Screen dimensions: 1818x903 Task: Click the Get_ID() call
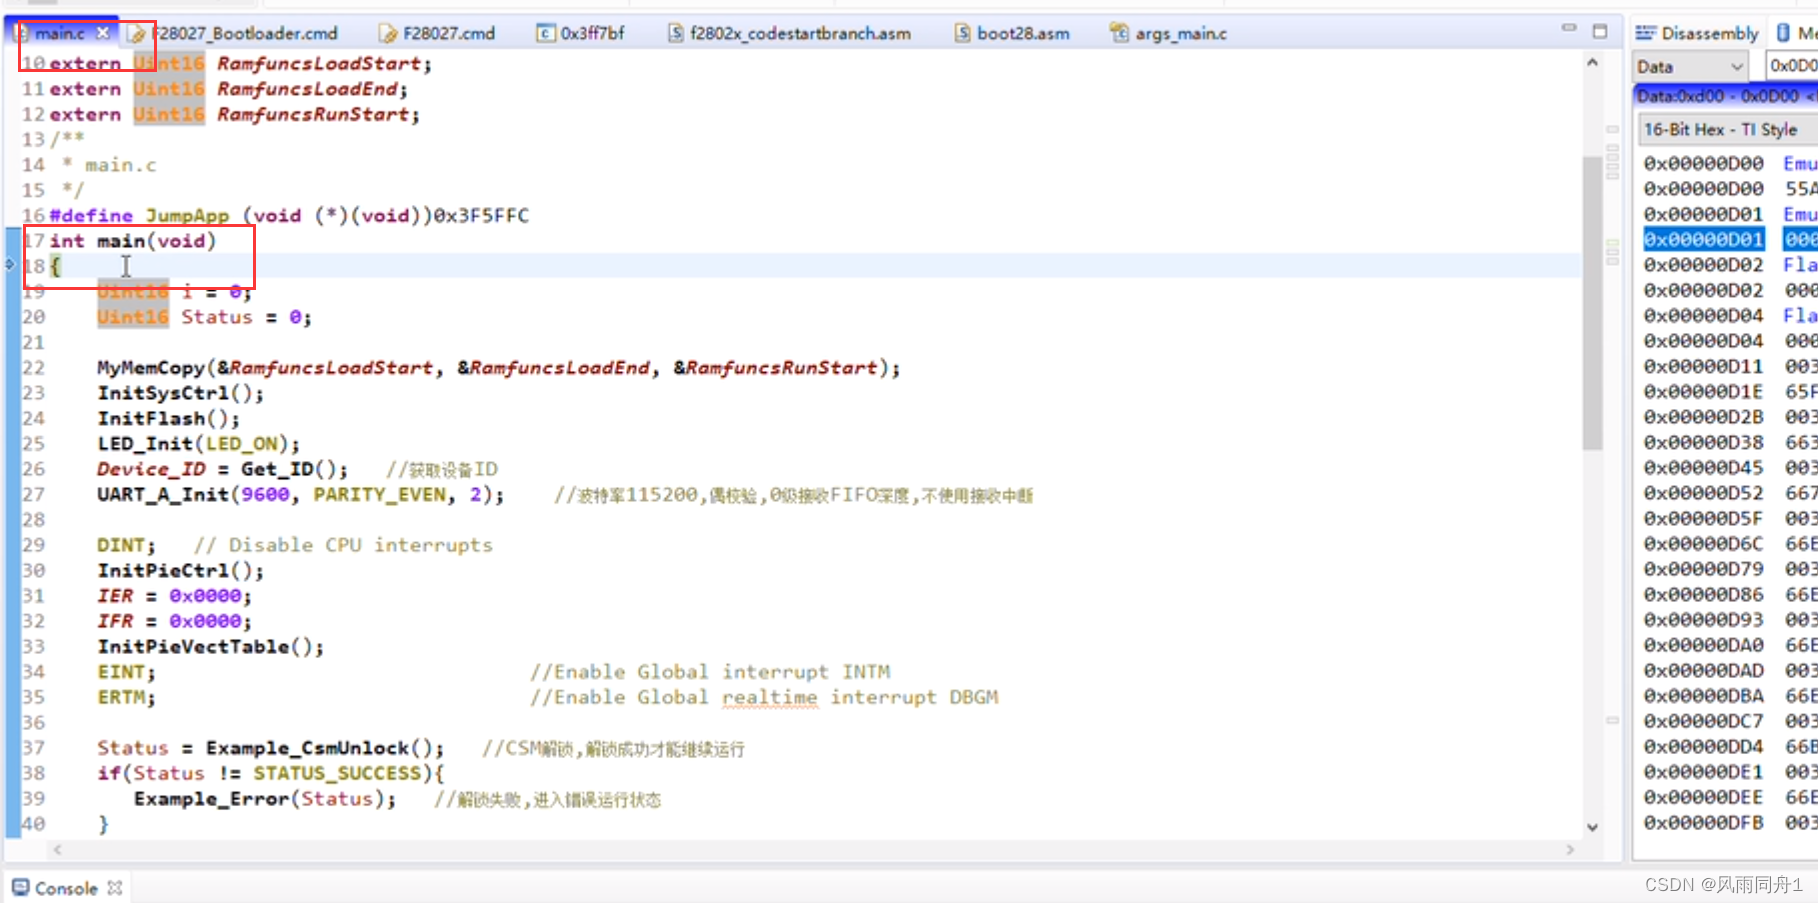pyautogui.click(x=294, y=469)
